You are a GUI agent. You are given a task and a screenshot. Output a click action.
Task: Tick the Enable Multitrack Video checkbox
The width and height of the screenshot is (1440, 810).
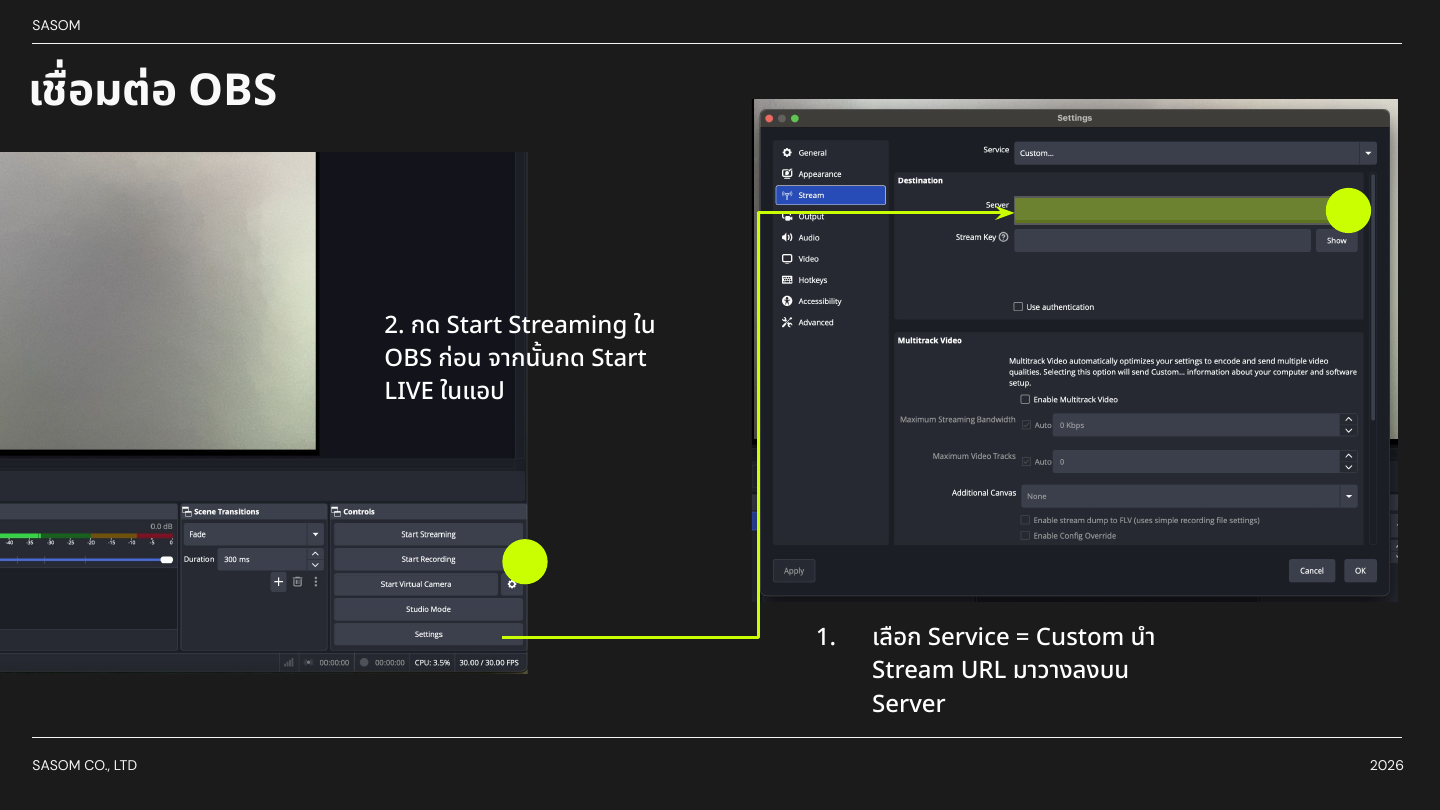click(x=1025, y=399)
